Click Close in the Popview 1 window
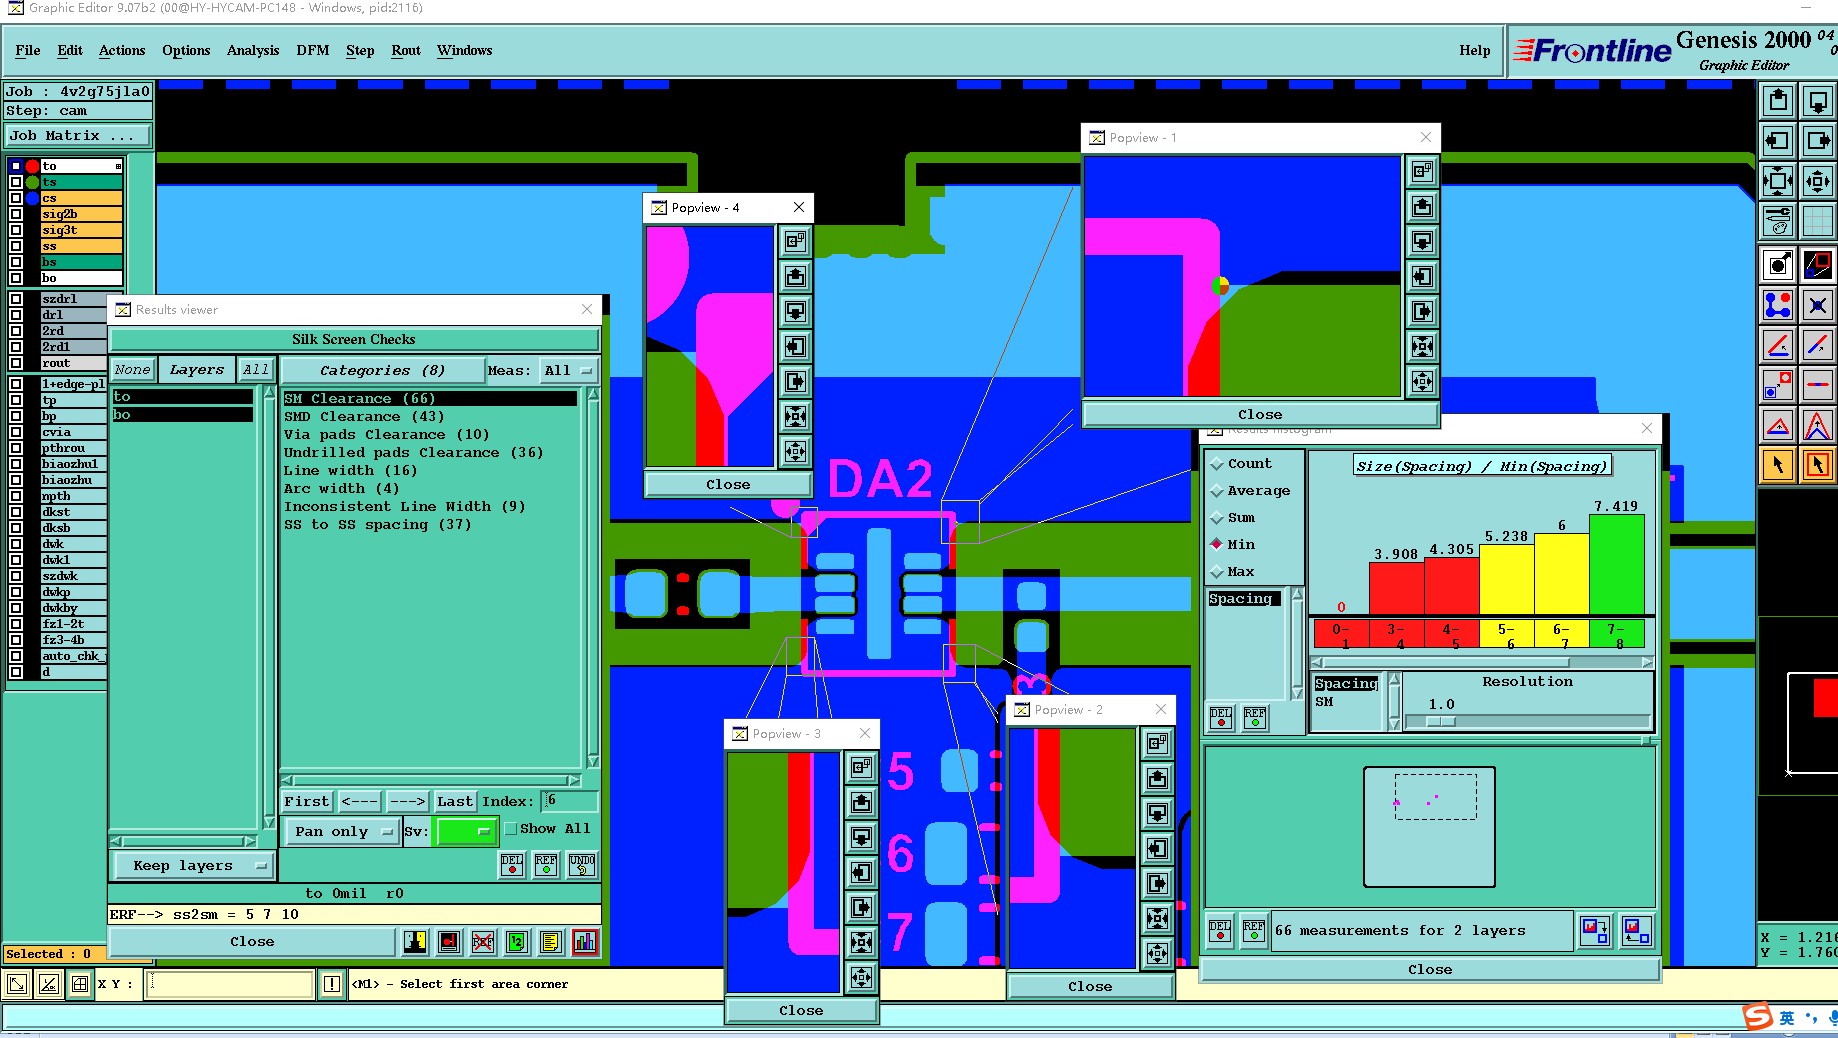 coord(1260,415)
